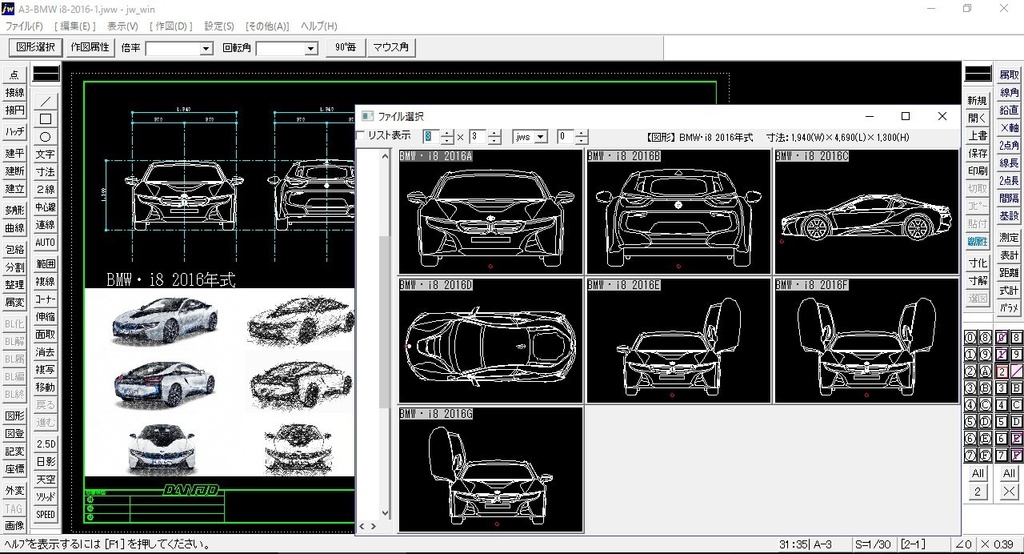Choose the 接線 tangent line tool

pyautogui.click(x=14, y=92)
